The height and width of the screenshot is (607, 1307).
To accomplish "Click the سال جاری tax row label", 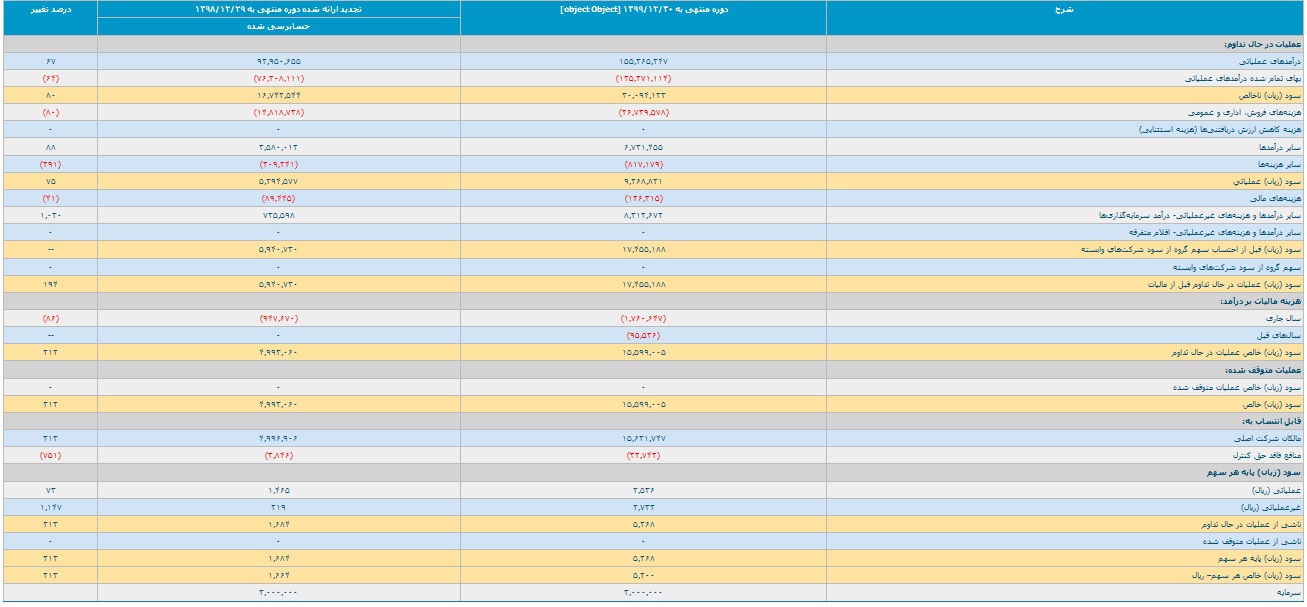I will point(1285,317).
